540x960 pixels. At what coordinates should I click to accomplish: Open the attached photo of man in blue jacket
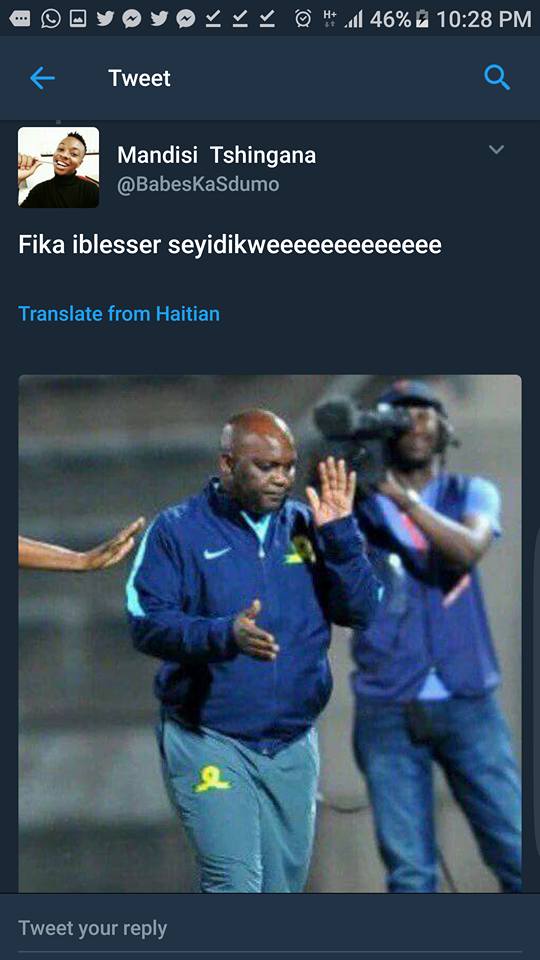tap(270, 633)
